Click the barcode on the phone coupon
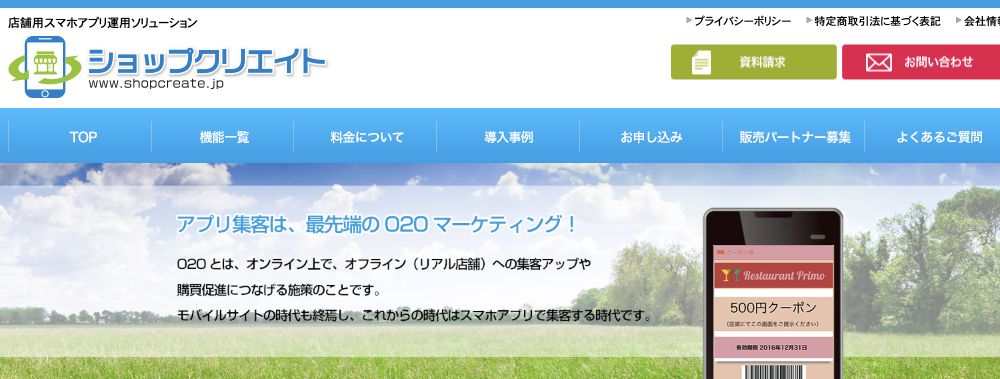This screenshot has width=1000, height=379. [774, 372]
